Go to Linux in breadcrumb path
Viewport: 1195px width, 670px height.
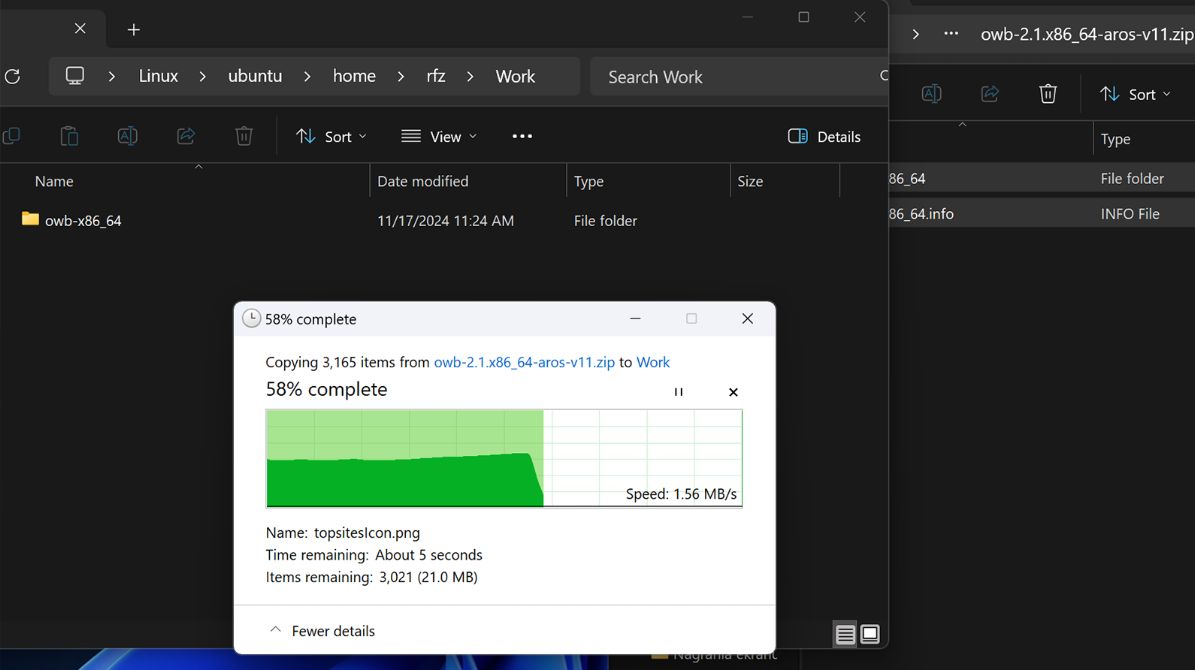(x=159, y=76)
